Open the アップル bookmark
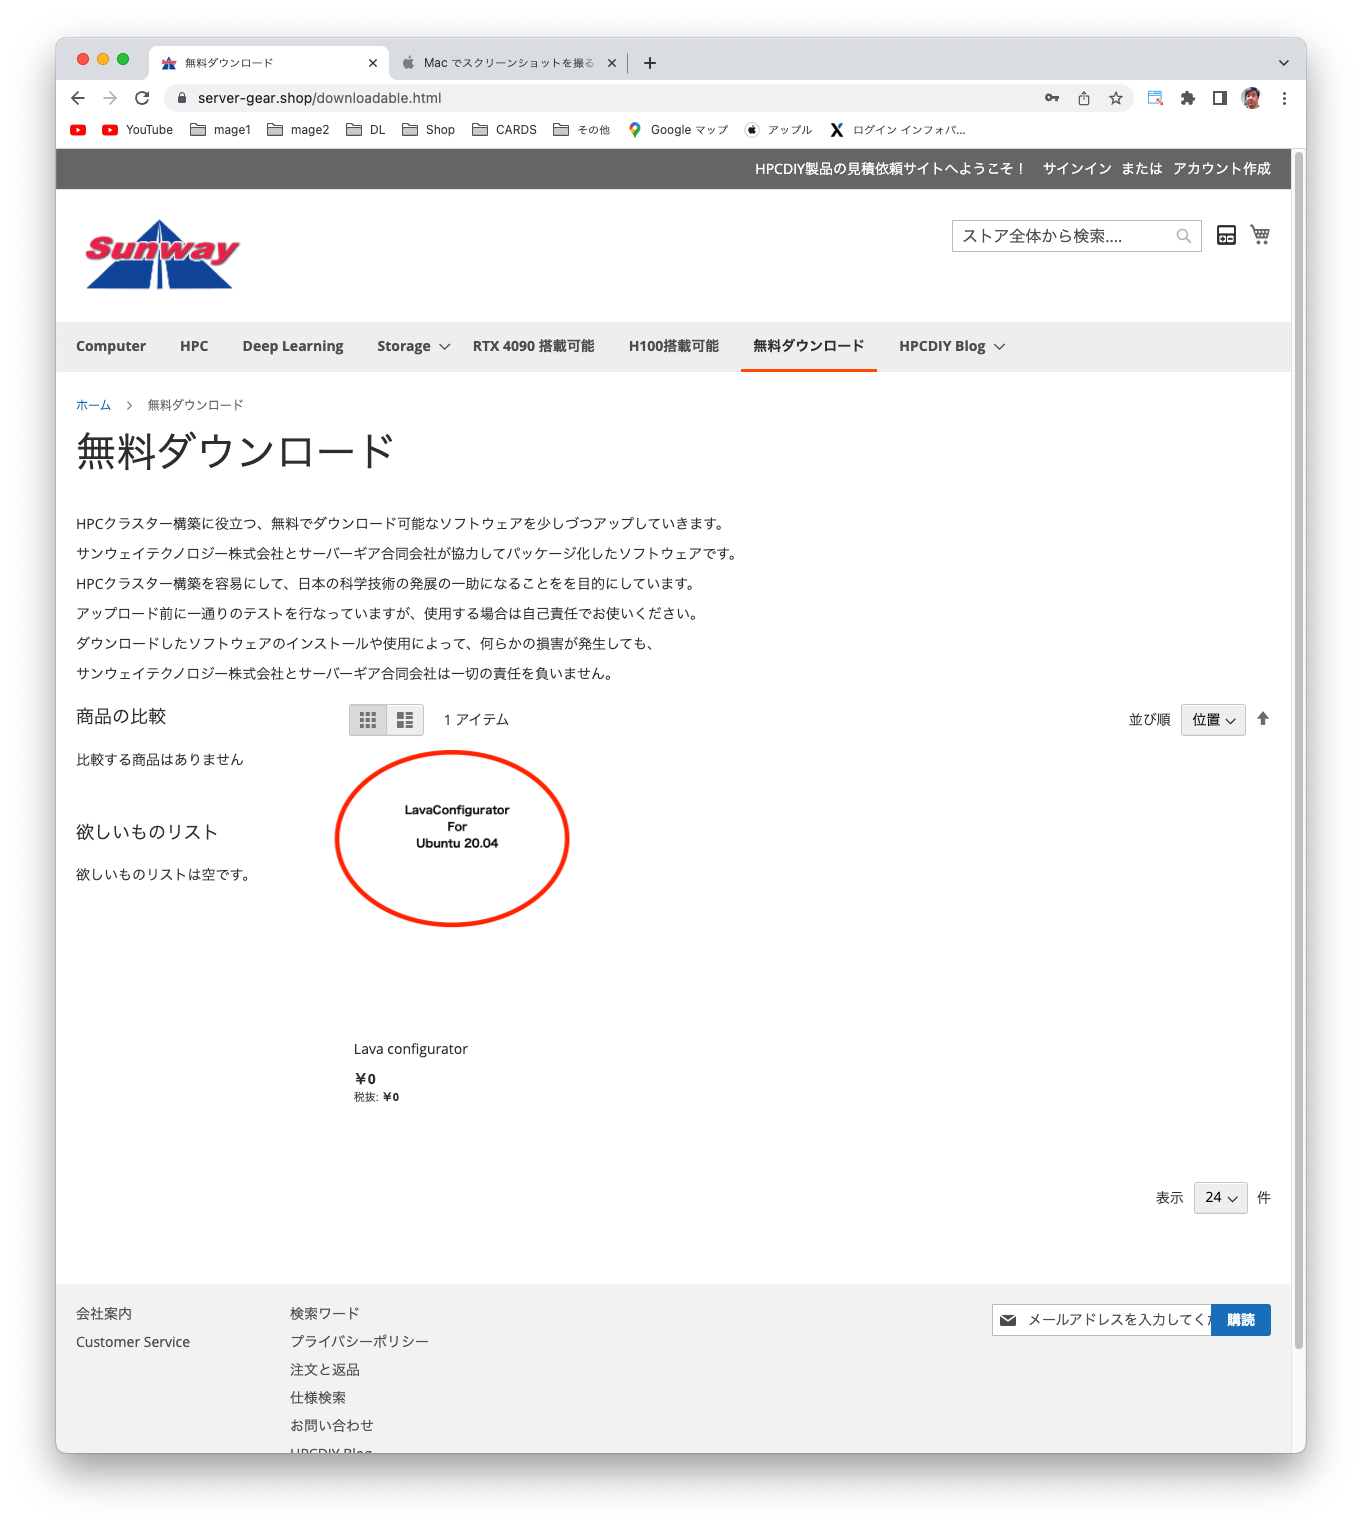The width and height of the screenshot is (1362, 1527). pos(779,130)
